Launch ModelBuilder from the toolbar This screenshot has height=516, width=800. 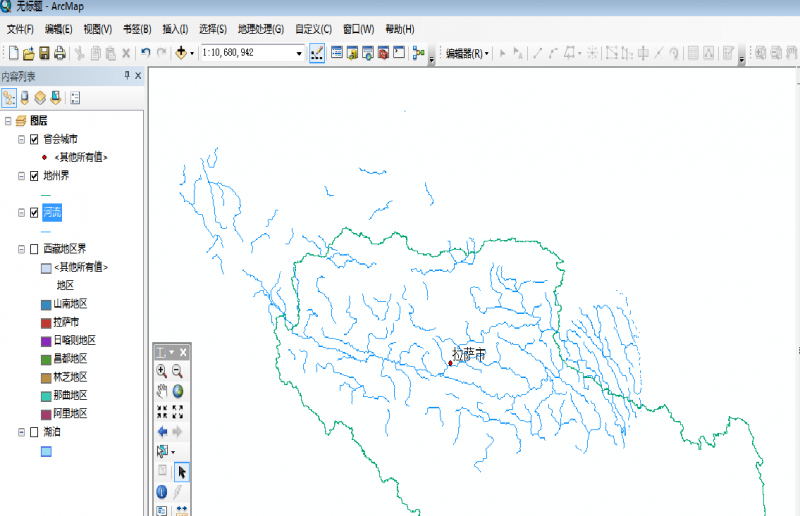coord(419,53)
